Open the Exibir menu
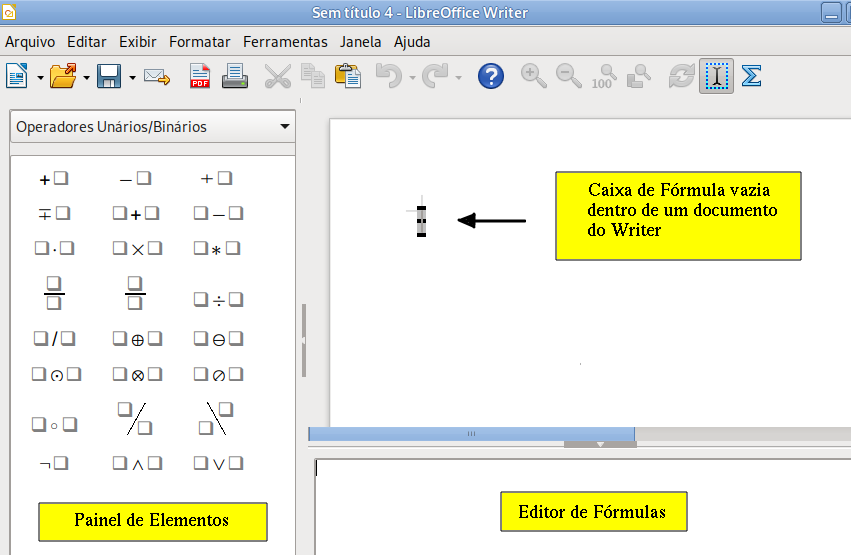 (138, 42)
